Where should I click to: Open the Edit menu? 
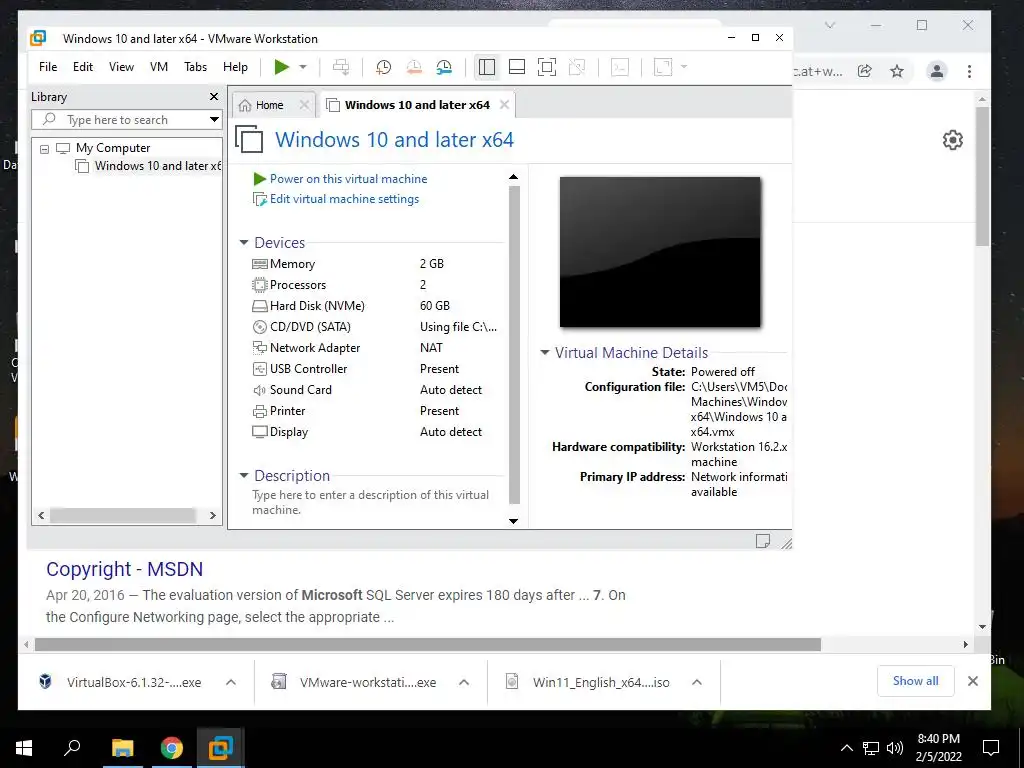tap(83, 67)
